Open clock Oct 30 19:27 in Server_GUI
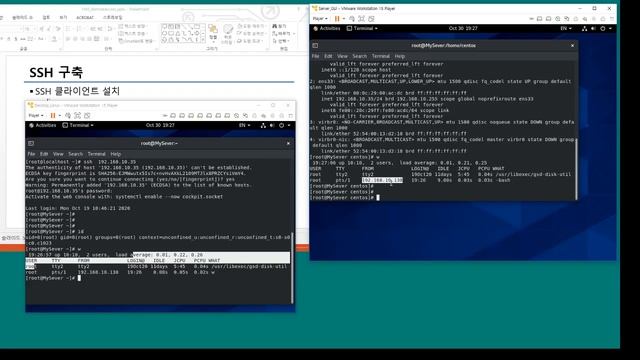The height and width of the screenshot is (360, 640). (x=463, y=29)
